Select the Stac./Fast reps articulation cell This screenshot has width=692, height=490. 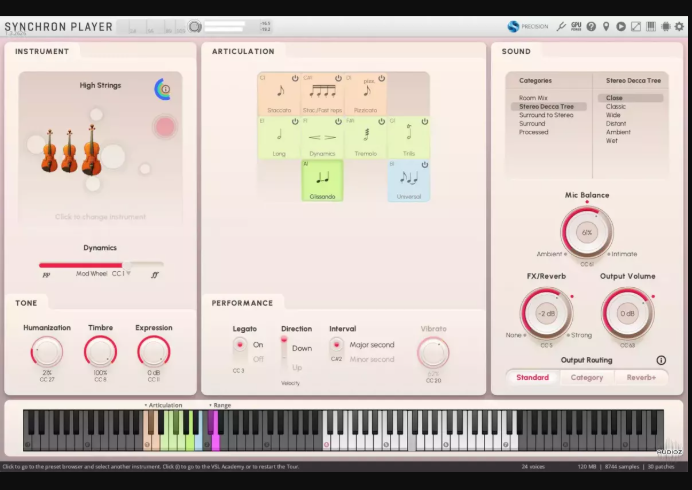tap(322, 94)
